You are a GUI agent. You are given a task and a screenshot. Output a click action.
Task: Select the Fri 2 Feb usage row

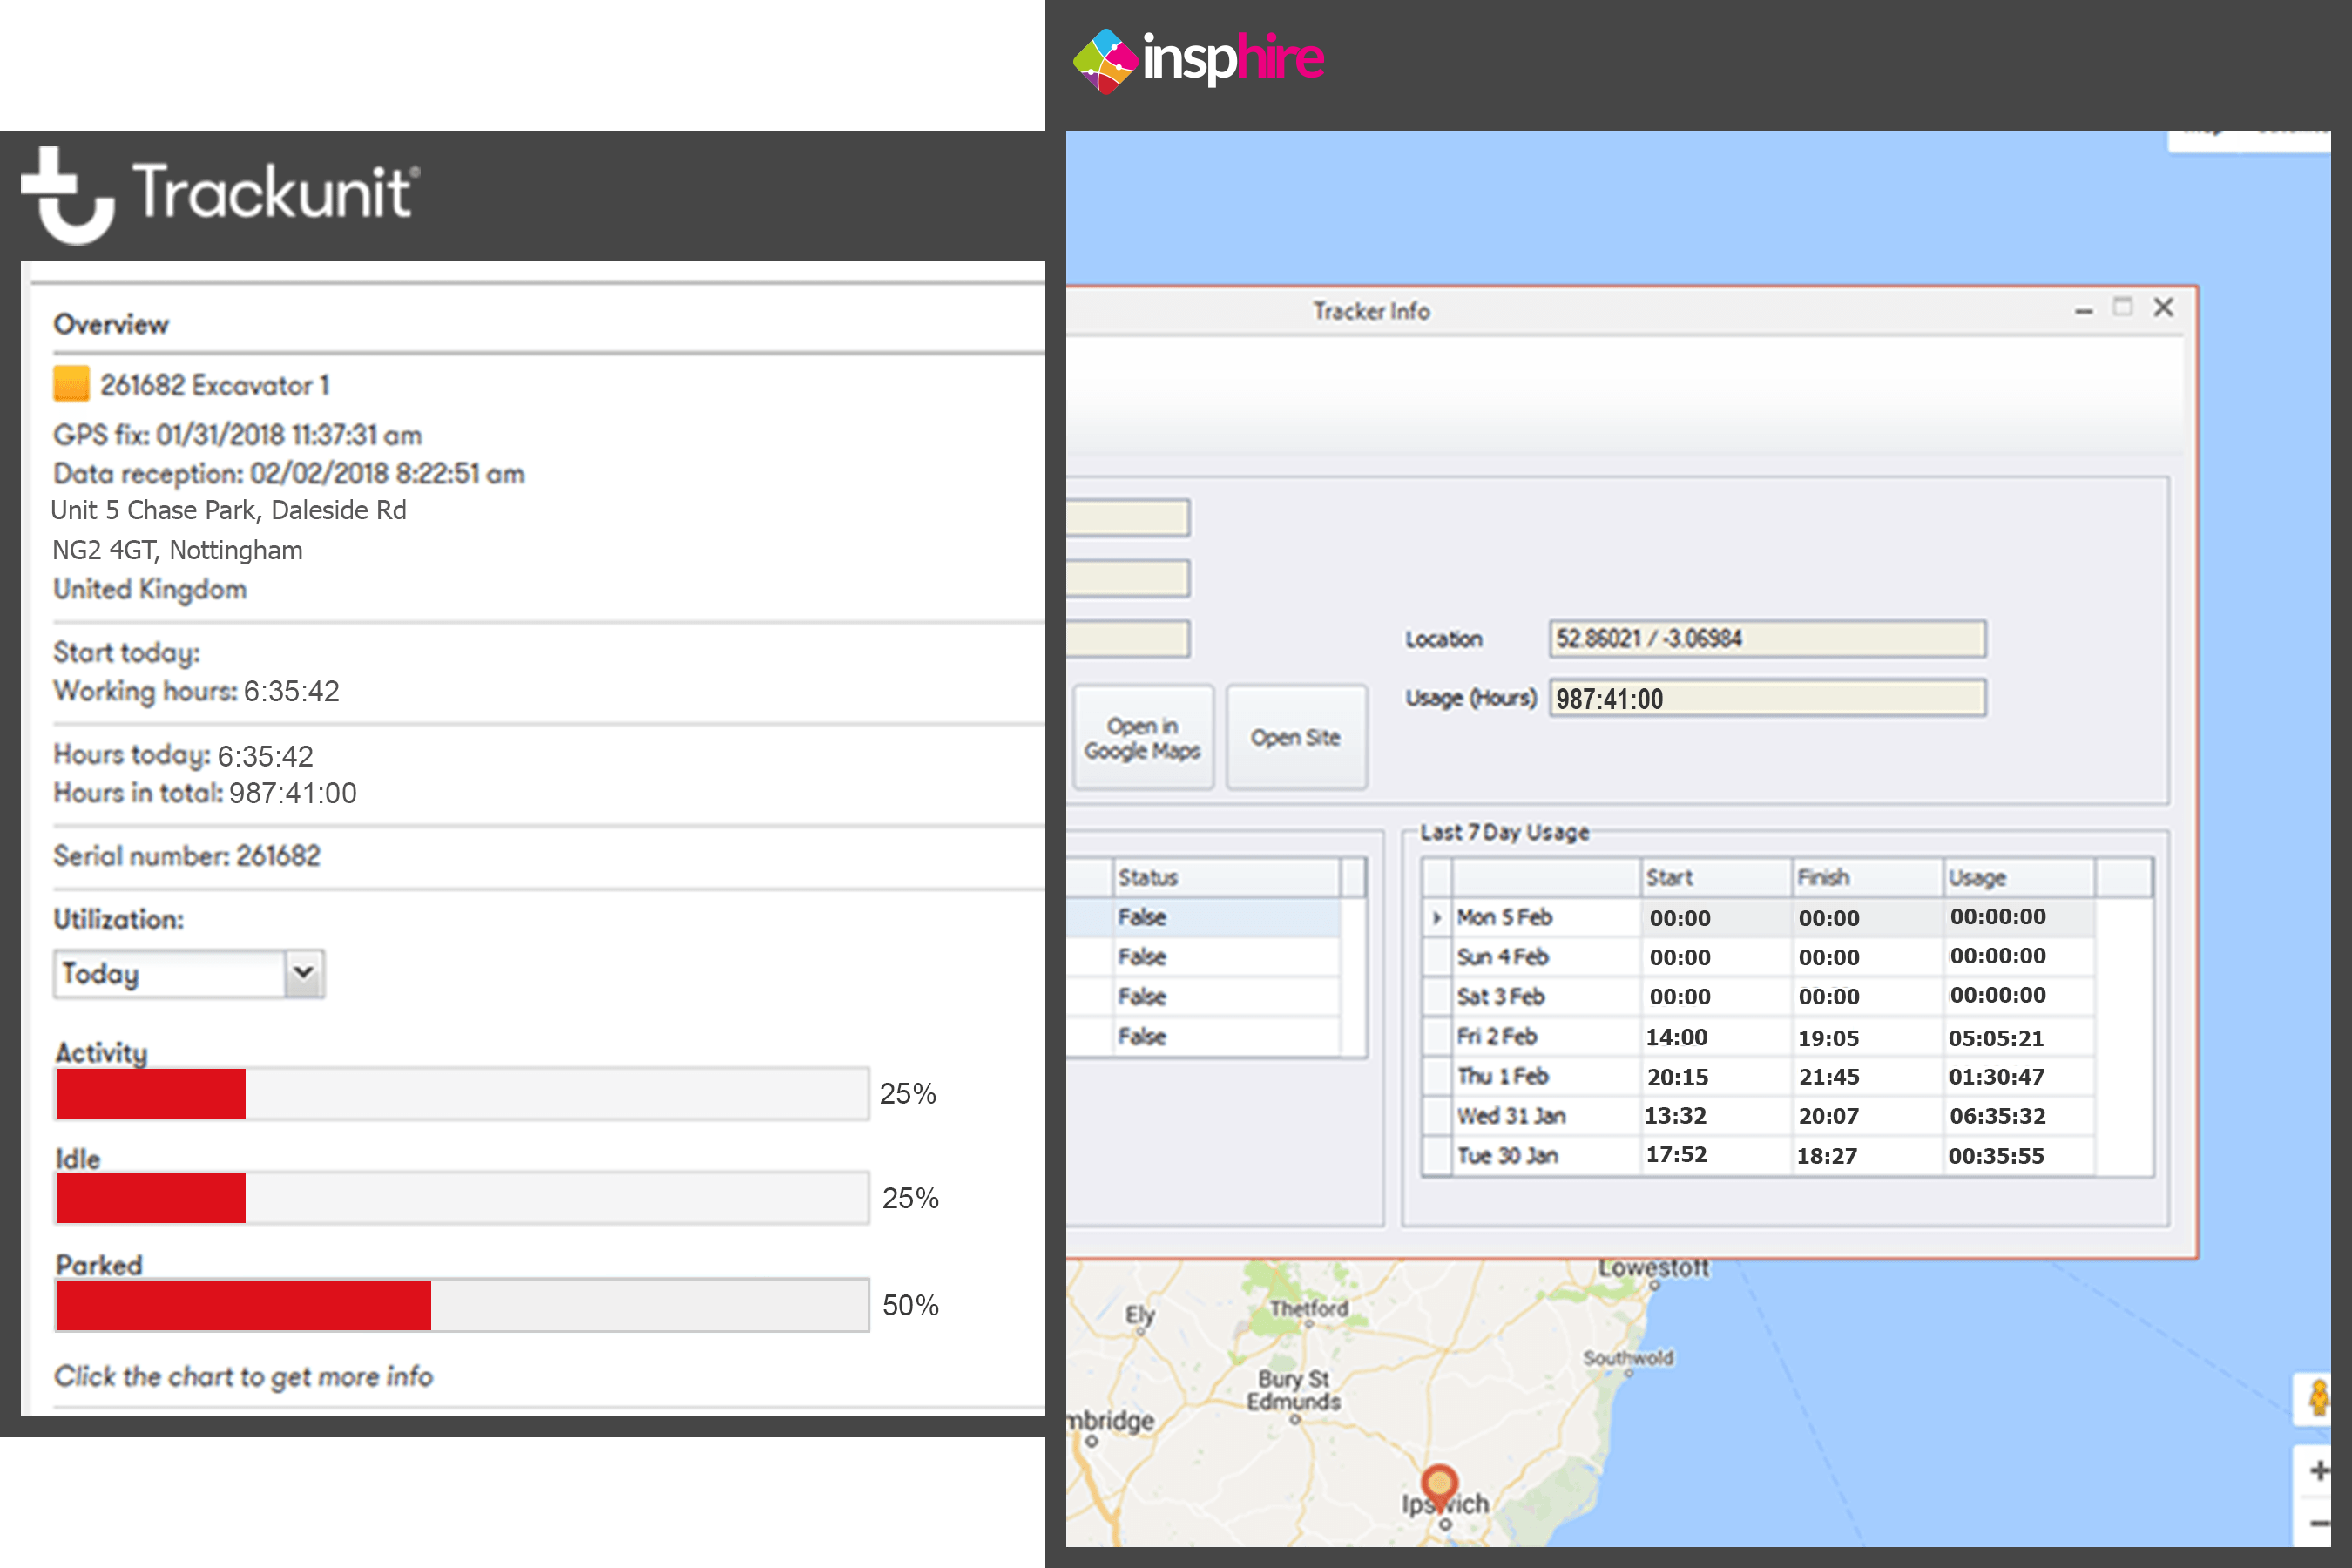click(x=1759, y=1037)
